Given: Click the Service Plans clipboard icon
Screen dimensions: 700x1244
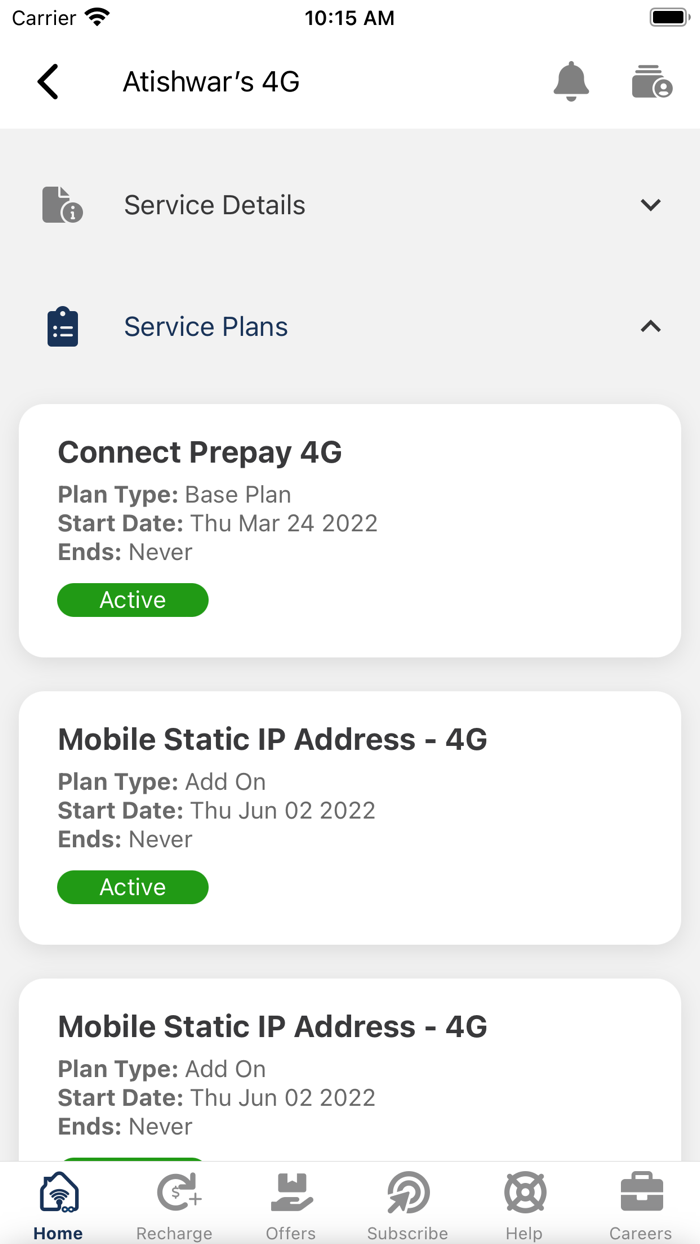Looking at the screenshot, I should coord(62,326).
